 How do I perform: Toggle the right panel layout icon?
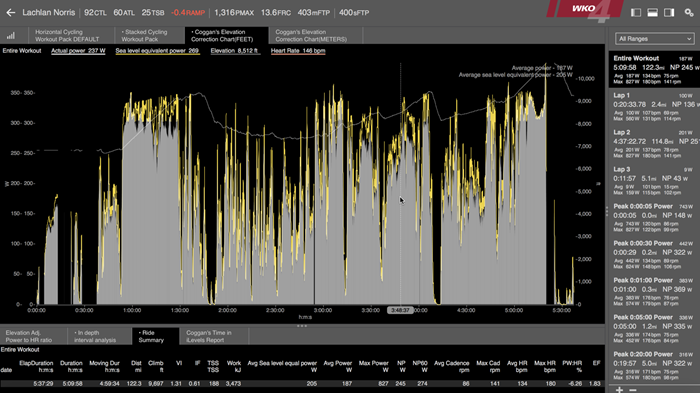(669, 13)
